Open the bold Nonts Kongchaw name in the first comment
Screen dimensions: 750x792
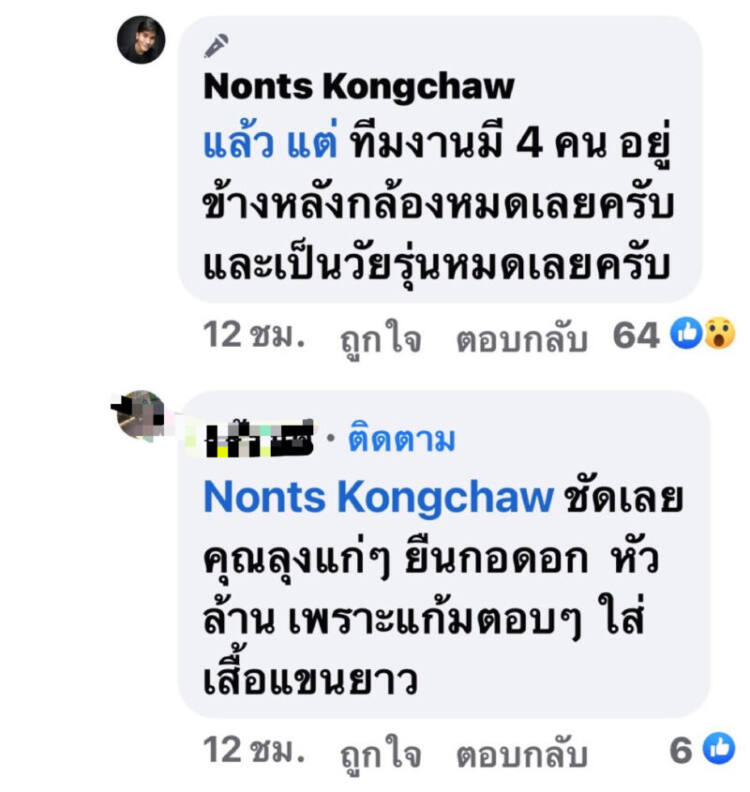click(359, 87)
